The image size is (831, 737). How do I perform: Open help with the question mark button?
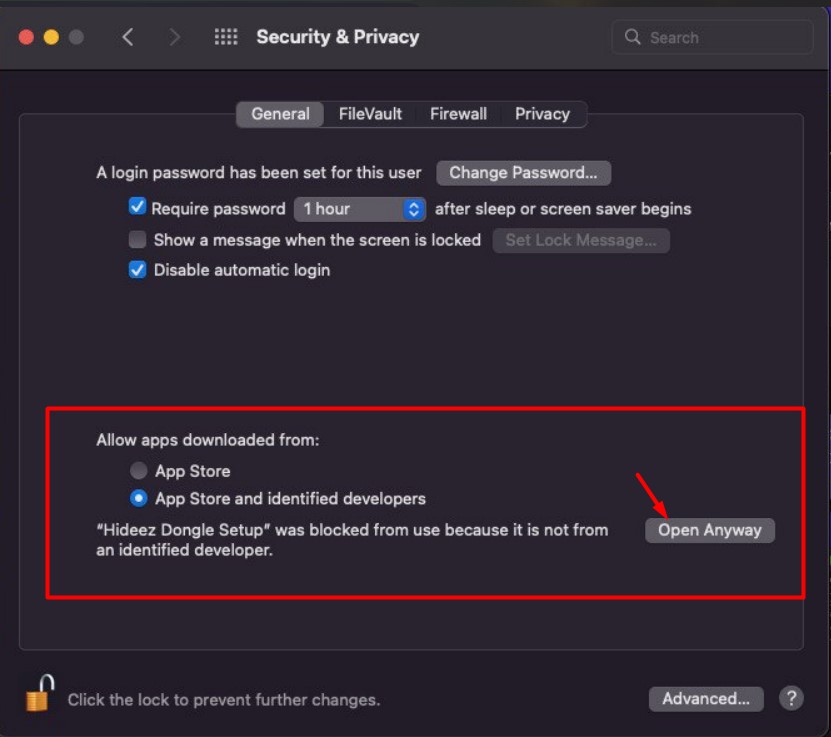(x=791, y=698)
